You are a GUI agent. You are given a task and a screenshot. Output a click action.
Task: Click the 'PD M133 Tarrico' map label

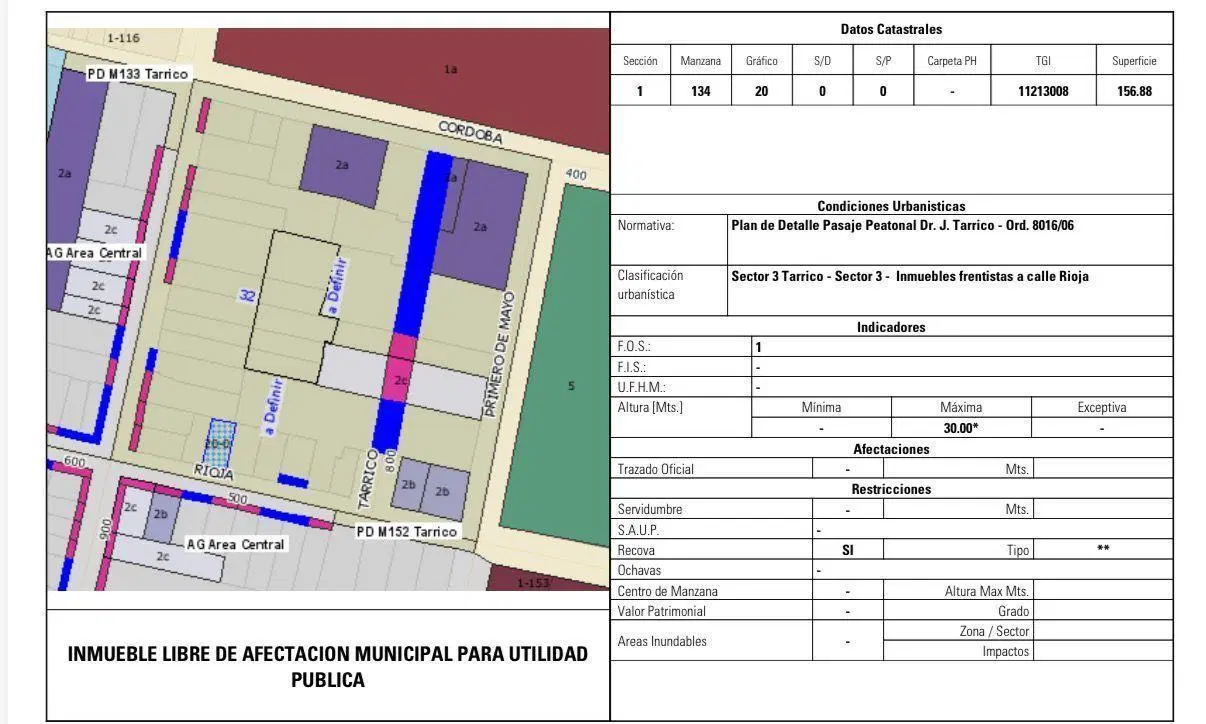click(x=137, y=74)
